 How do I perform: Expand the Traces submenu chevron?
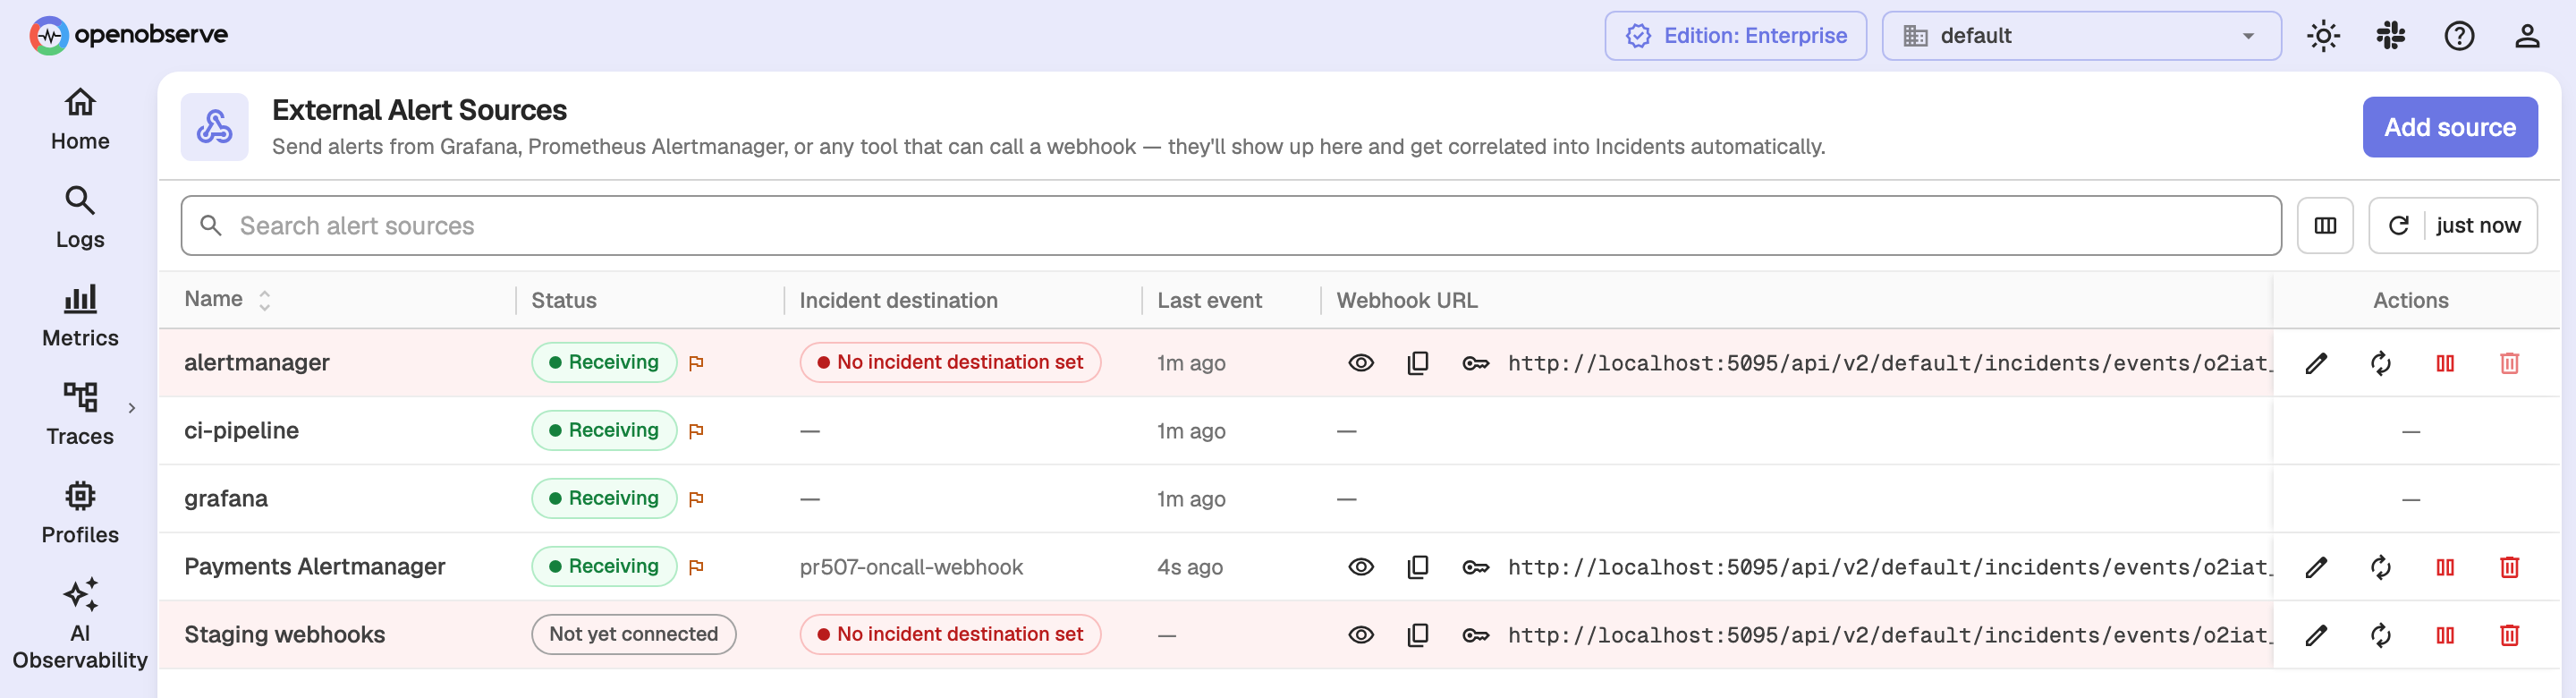pos(132,408)
